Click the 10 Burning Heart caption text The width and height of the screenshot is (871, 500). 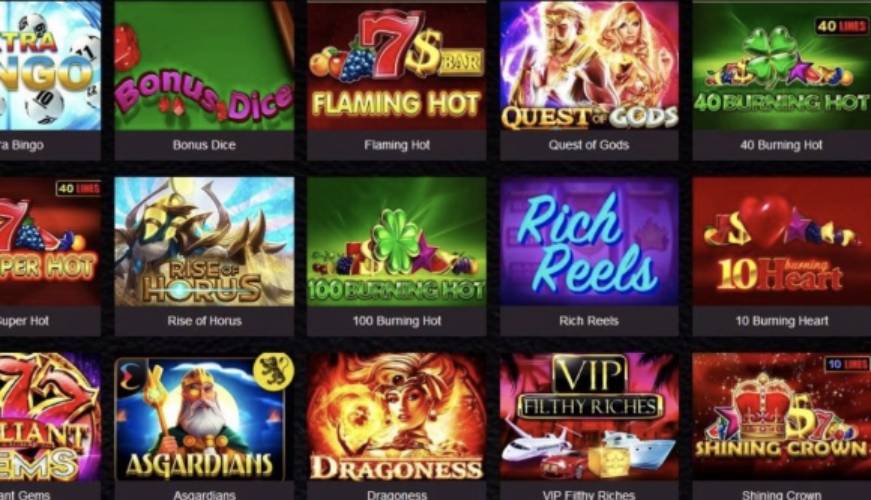pyautogui.click(x=782, y=321)
